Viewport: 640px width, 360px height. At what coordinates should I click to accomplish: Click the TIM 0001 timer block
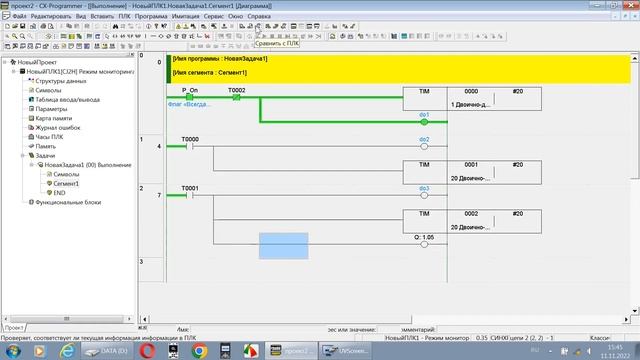(472, 172)
